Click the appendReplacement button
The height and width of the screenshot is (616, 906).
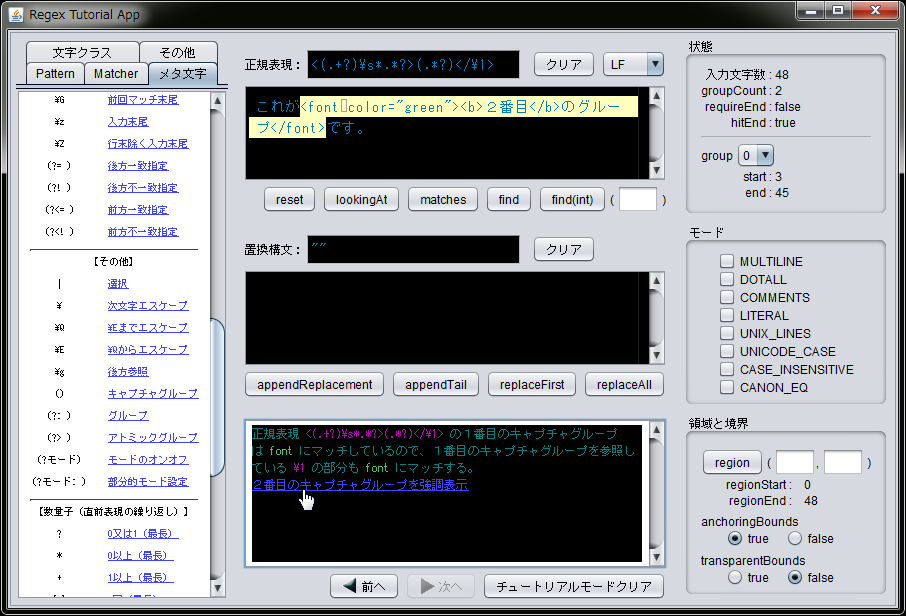(x=314, y=384)
